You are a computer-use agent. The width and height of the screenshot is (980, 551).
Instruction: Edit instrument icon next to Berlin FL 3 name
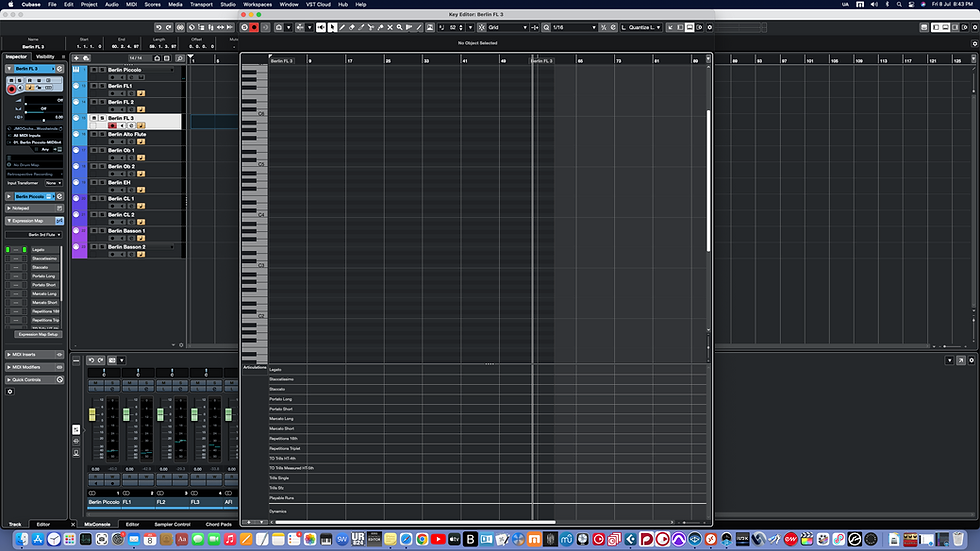[60, 69]
